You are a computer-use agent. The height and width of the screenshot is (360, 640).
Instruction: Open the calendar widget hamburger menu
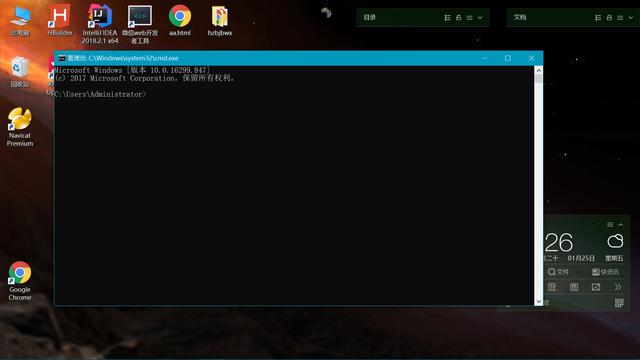click(x=610, y=224)
